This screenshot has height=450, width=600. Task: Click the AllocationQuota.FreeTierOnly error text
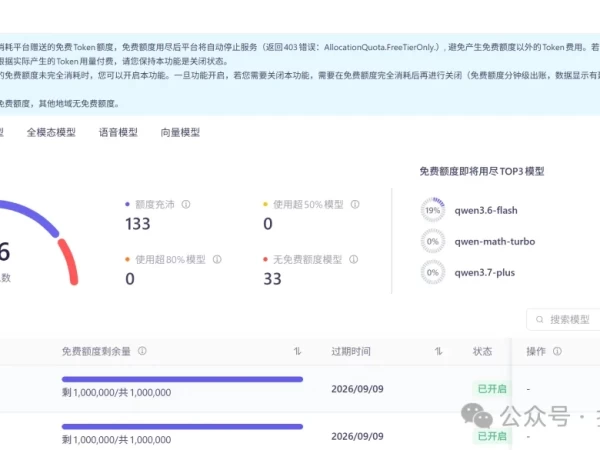[x=380, y=47]
